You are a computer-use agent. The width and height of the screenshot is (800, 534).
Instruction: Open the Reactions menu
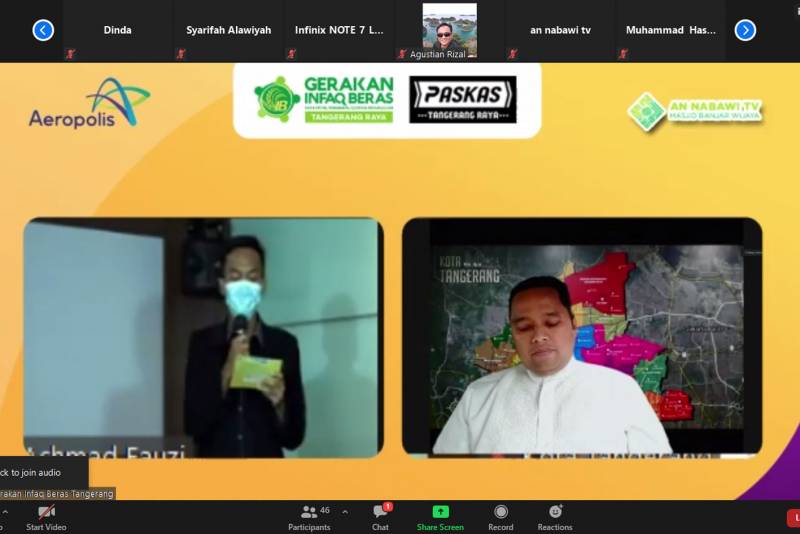click(x=555, y=516)
